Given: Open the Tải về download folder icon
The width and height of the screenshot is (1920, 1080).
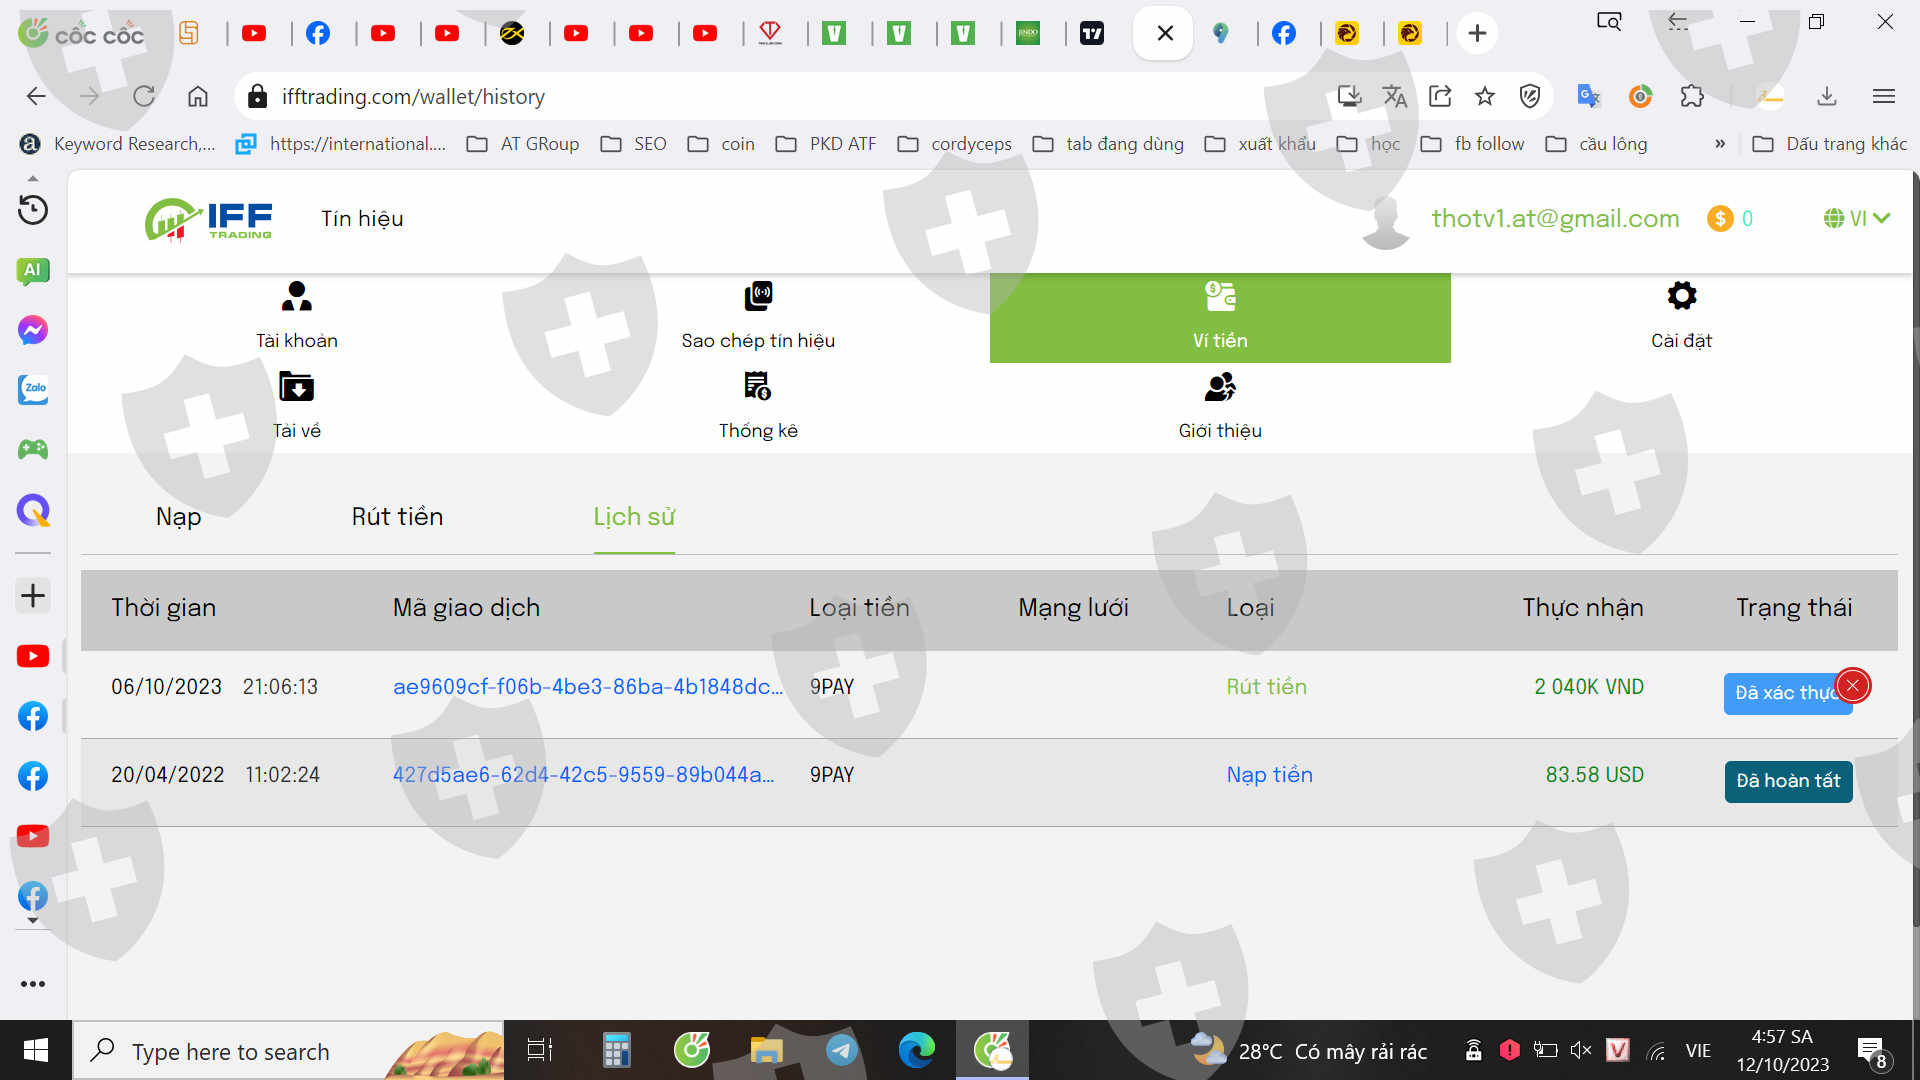Looking at the screenshot, I should point(297,387).
